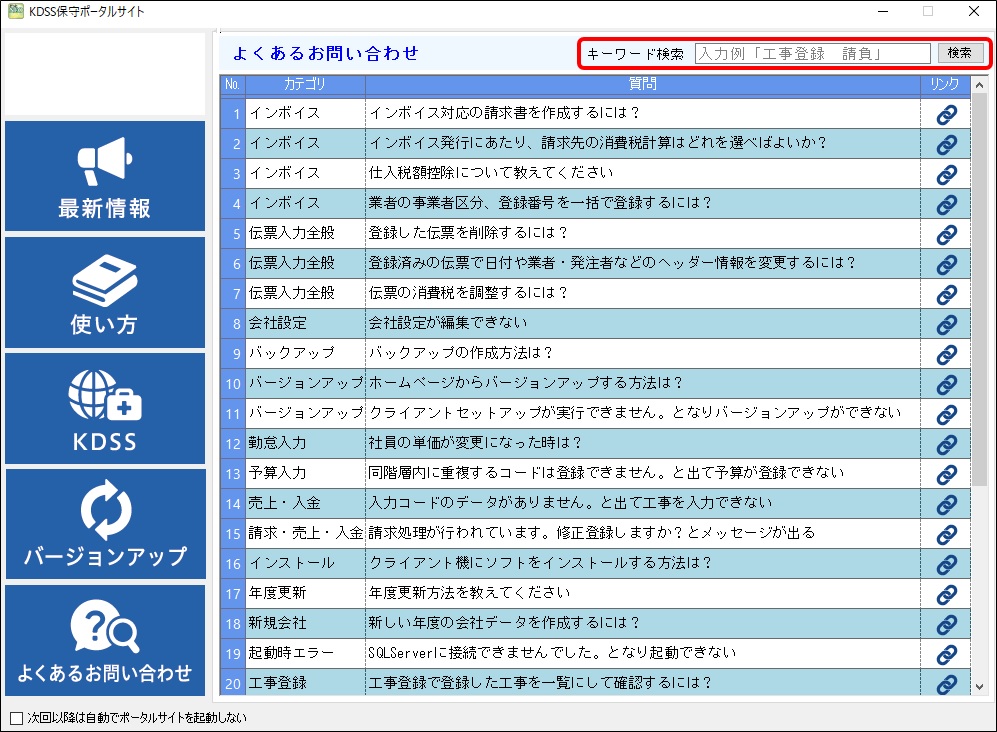Open link icon for 年度更新方法を教えてください
The image size is (997, 732).
946,595
